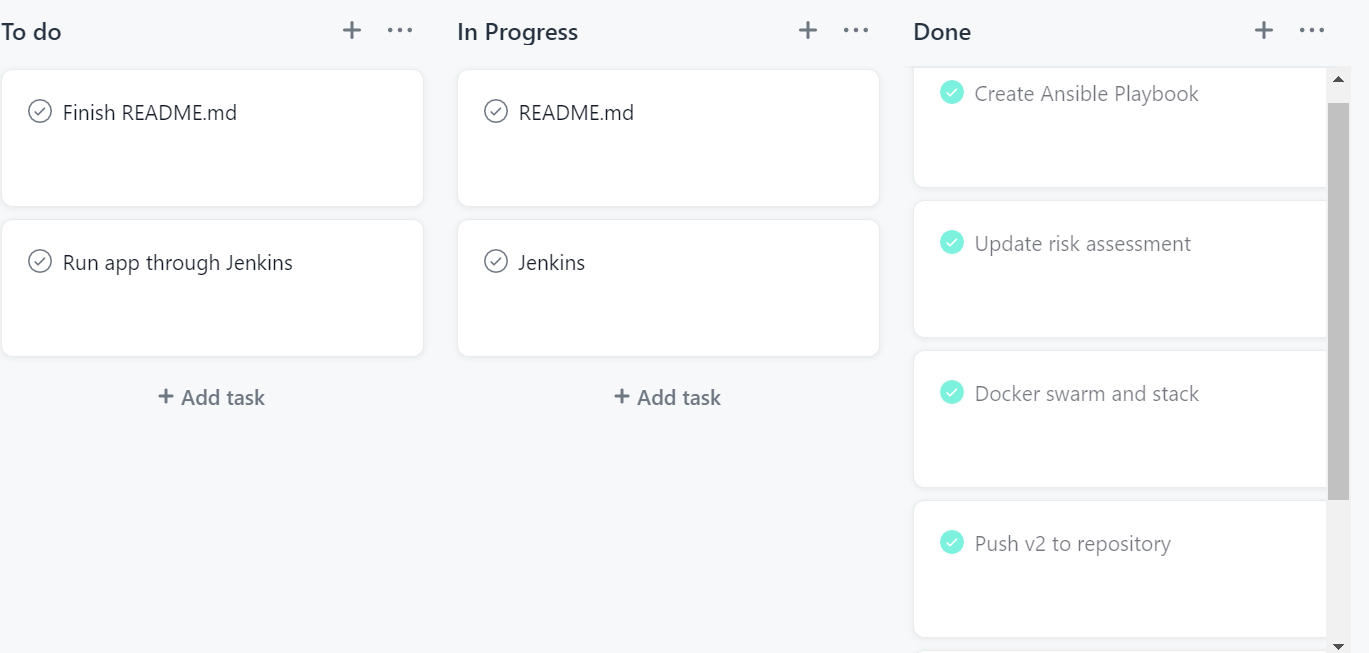Open In Progress column ellipsis menu

click(x=856, y=31)
